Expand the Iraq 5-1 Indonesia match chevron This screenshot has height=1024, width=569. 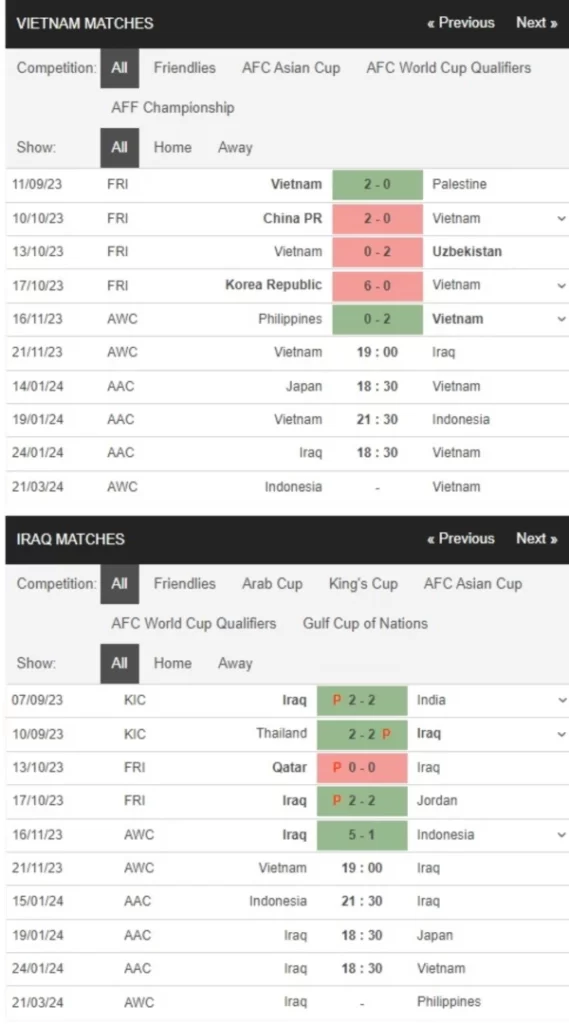562,835
